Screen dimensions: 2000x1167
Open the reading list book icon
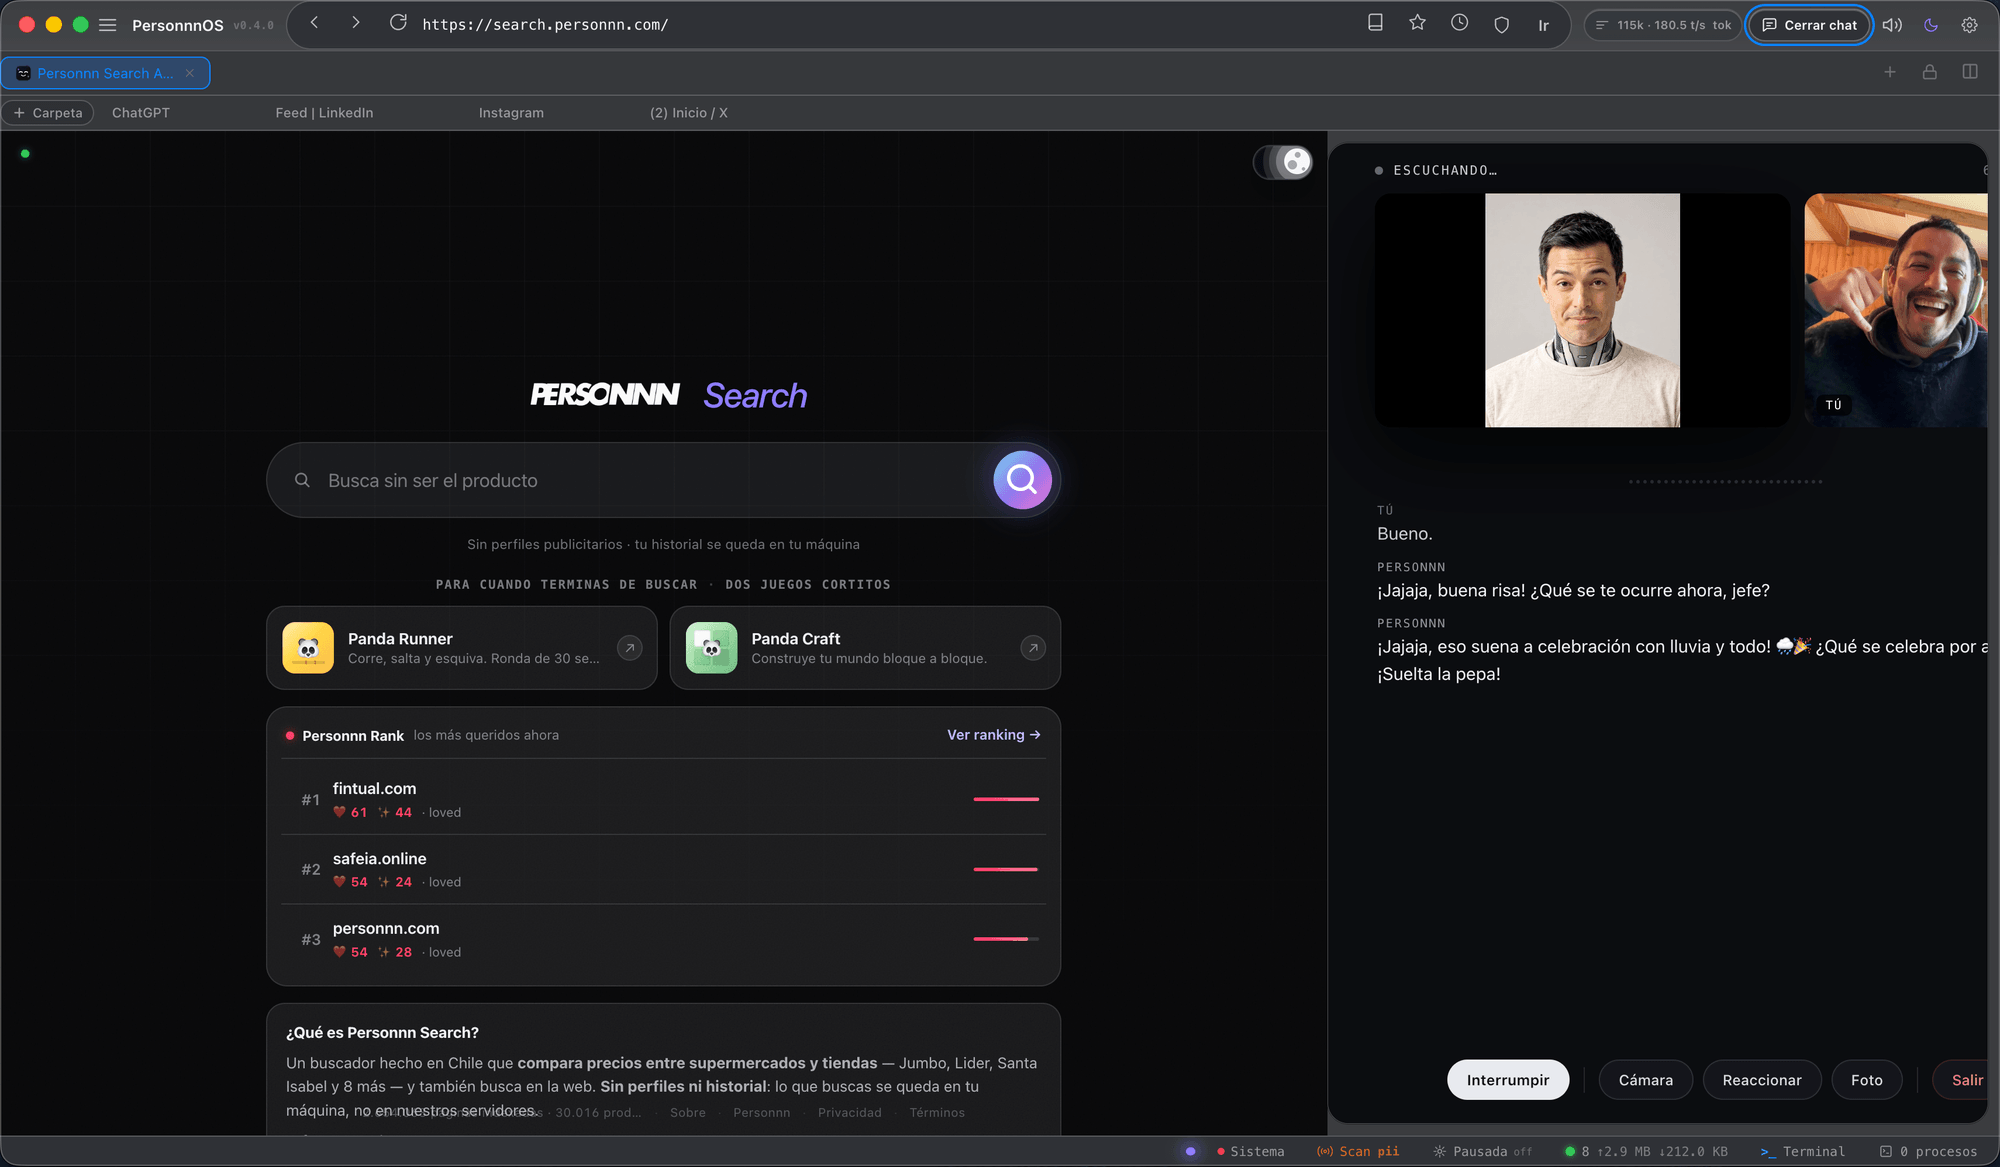click(1375, 23)
